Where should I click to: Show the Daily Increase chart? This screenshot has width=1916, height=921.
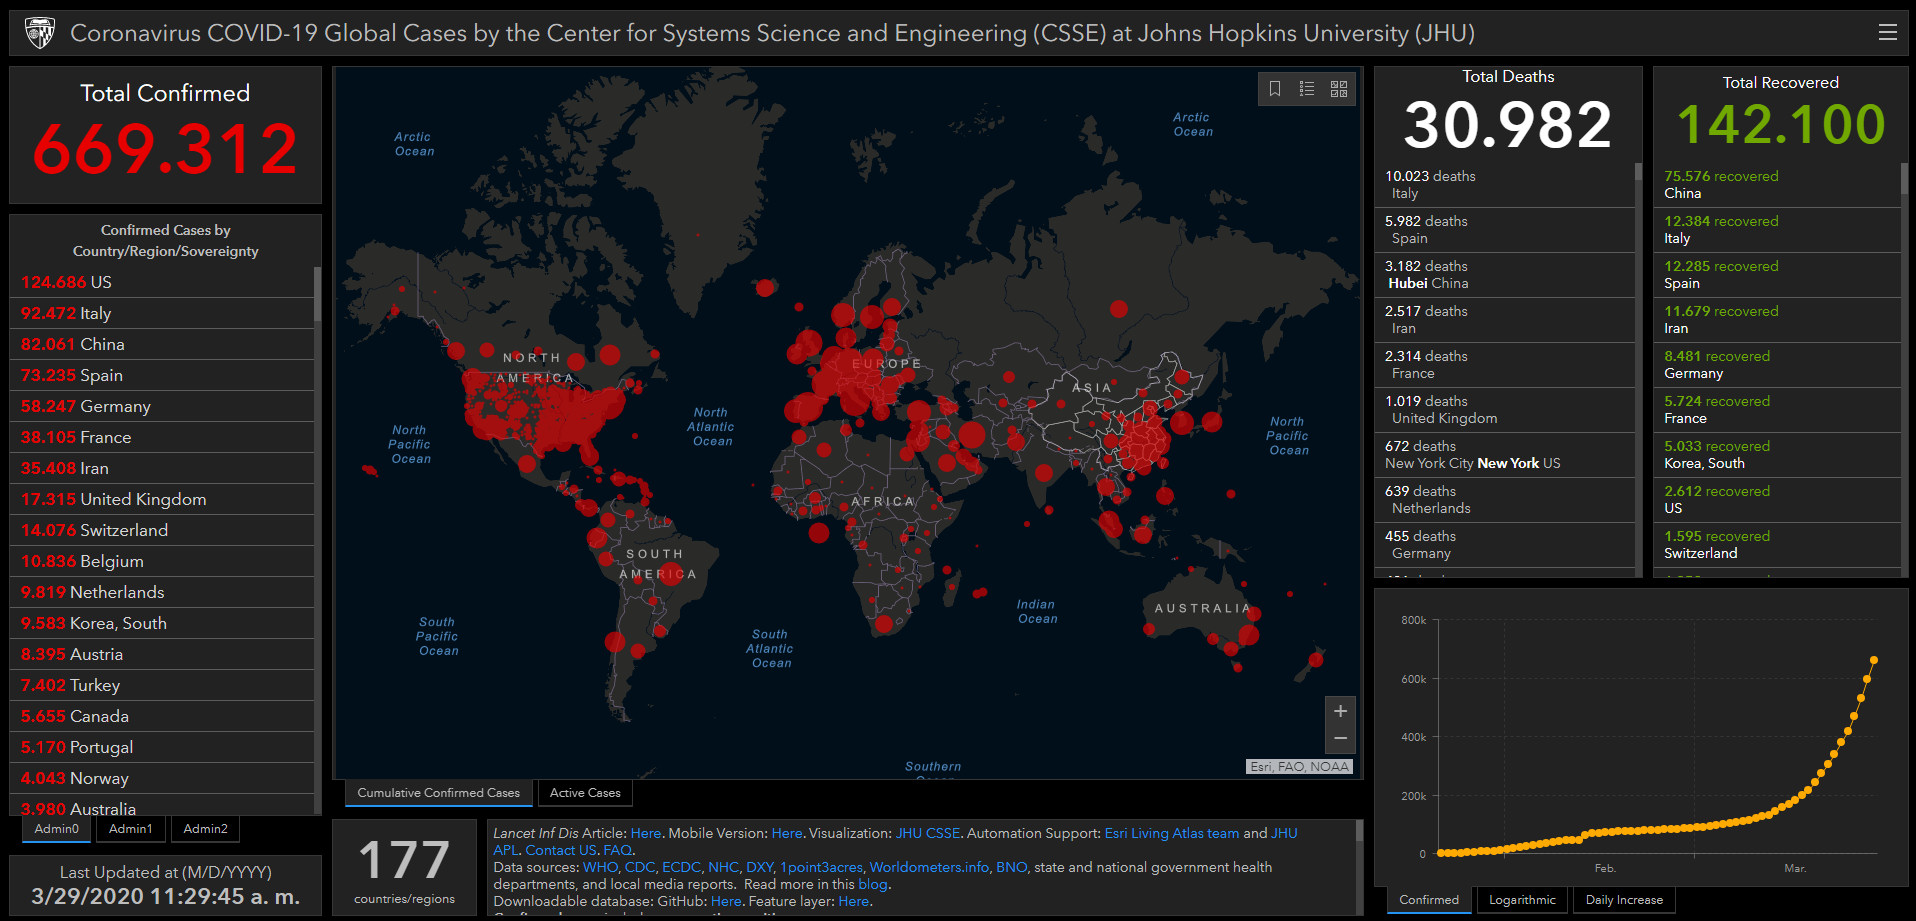(1624, 900)
